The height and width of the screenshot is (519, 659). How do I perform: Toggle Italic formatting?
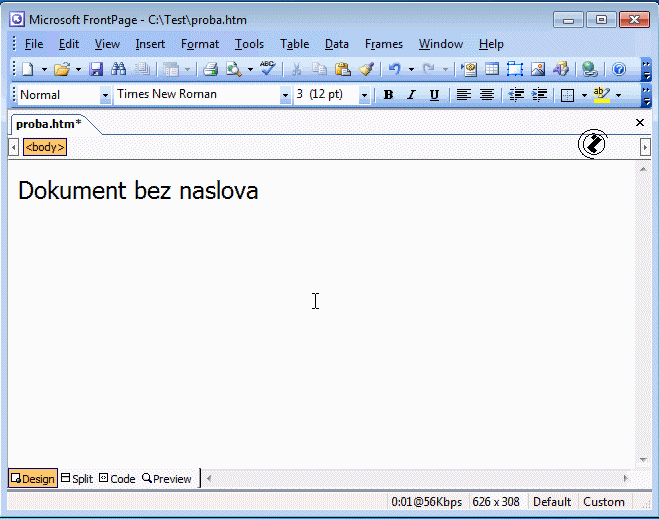click(411, 95)
